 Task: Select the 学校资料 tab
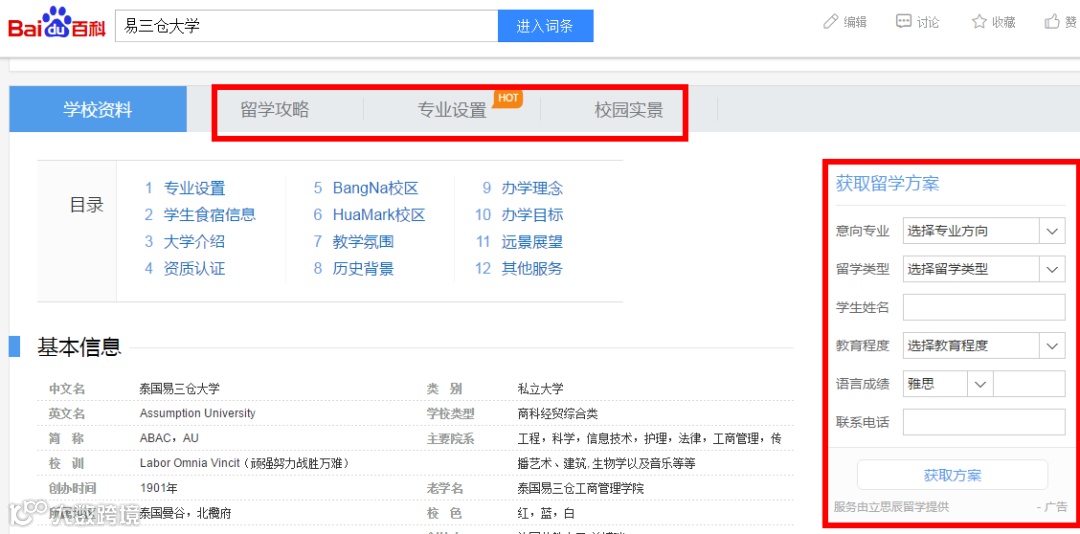(x=98, y=110)
